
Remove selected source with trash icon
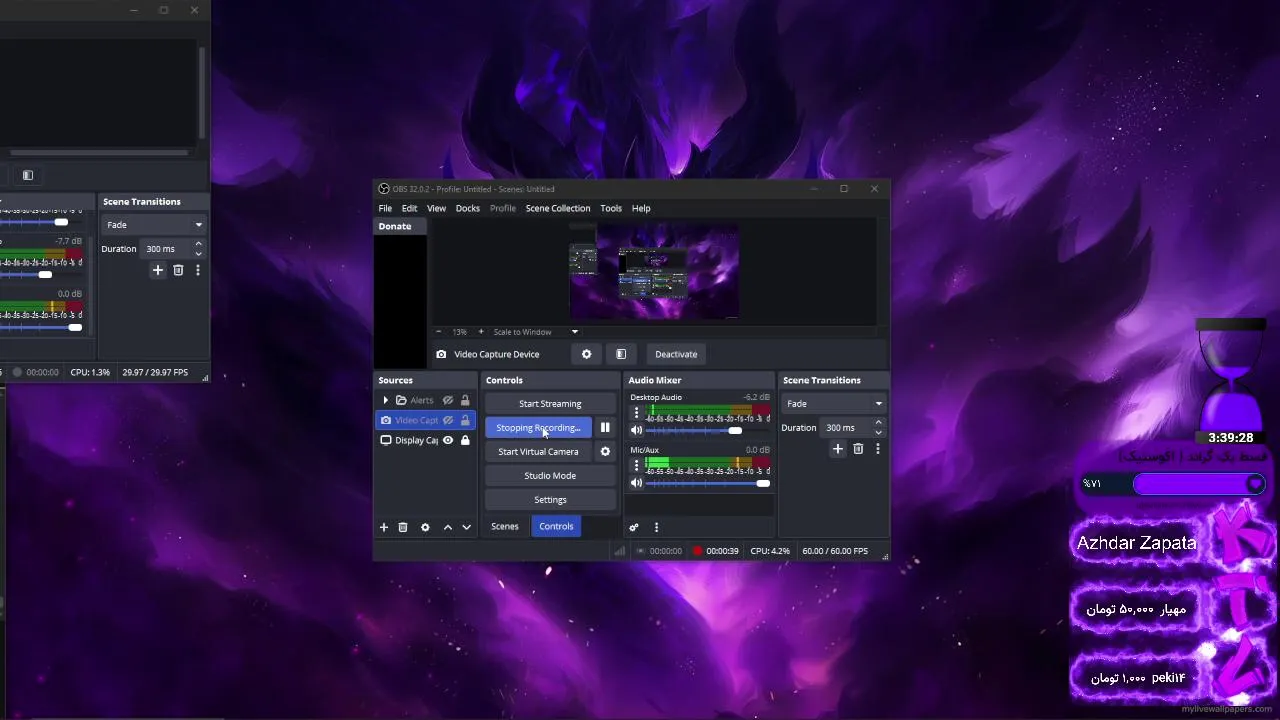tap(403, 527)
